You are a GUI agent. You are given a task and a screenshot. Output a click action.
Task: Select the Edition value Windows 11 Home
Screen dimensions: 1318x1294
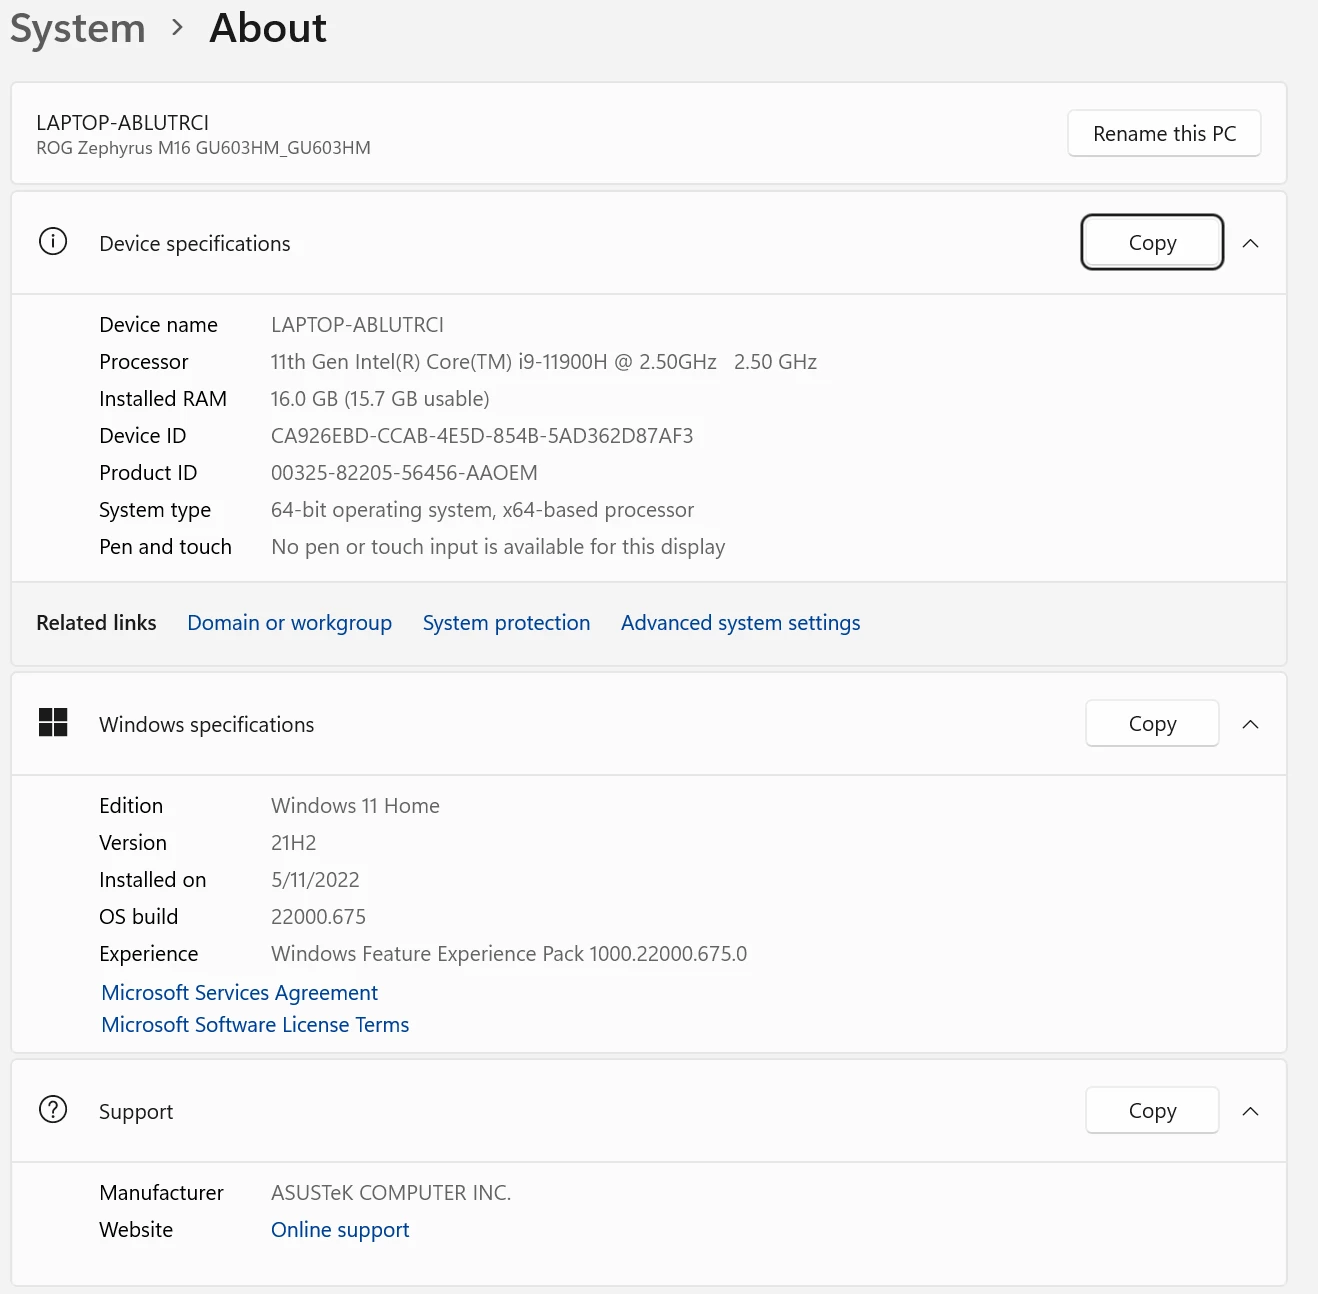click(x=355, y=806)
